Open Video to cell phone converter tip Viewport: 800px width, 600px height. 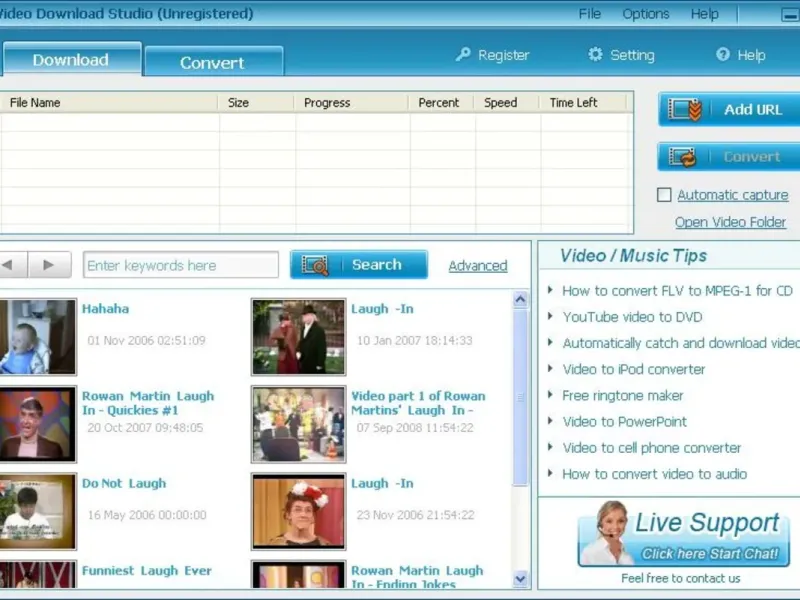tap(652, 448)
